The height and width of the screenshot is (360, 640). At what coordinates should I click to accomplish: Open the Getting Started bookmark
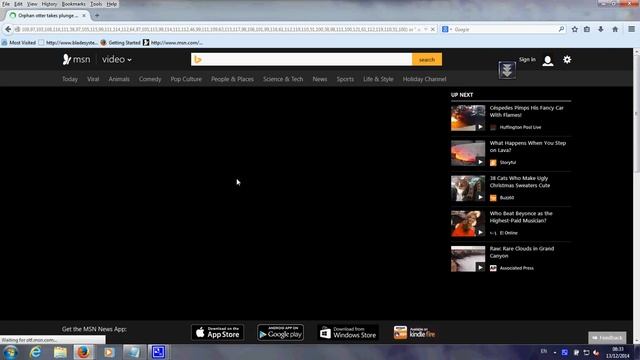click(120, 42)
